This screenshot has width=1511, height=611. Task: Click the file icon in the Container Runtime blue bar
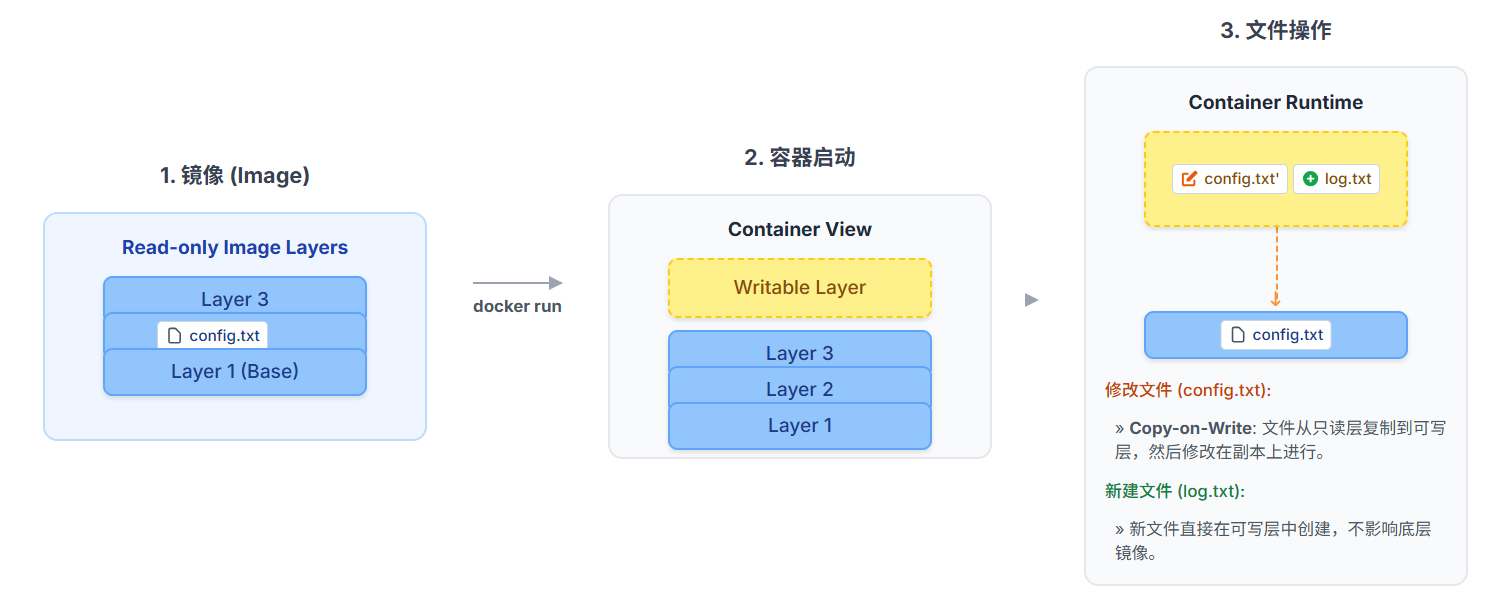(1238, 335)
